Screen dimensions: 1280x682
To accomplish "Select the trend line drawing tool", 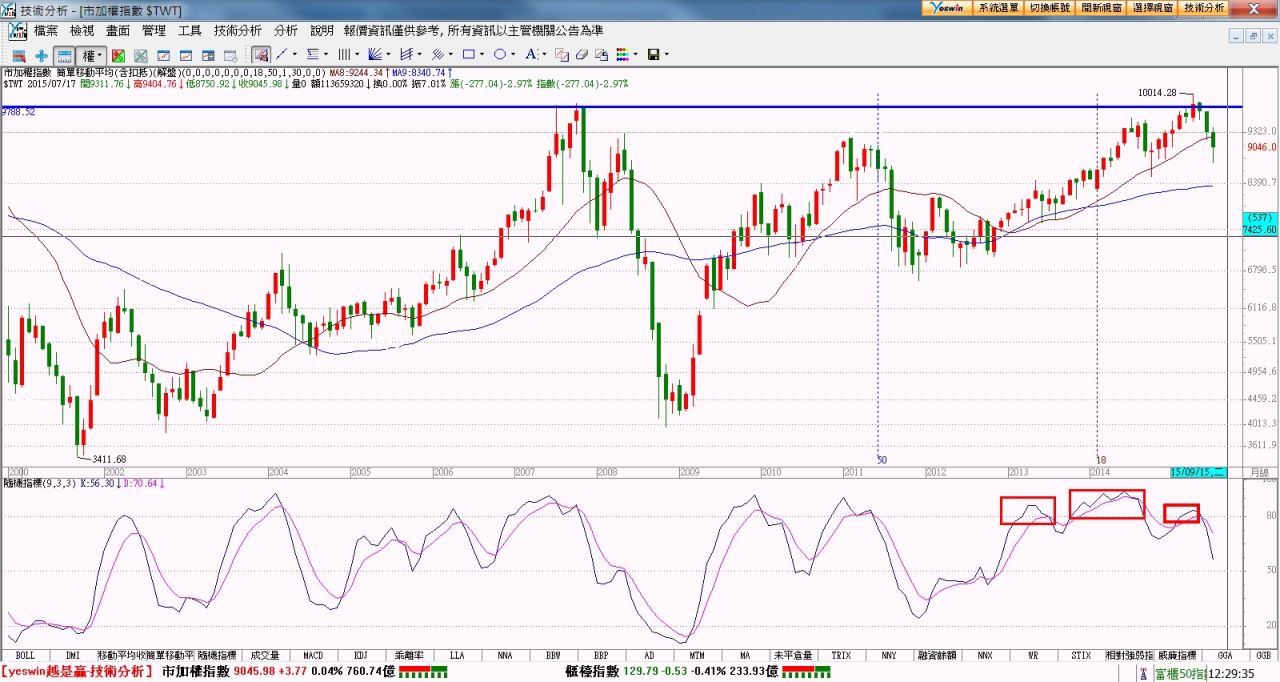I will pyautogui.click(x=282, y=54).
